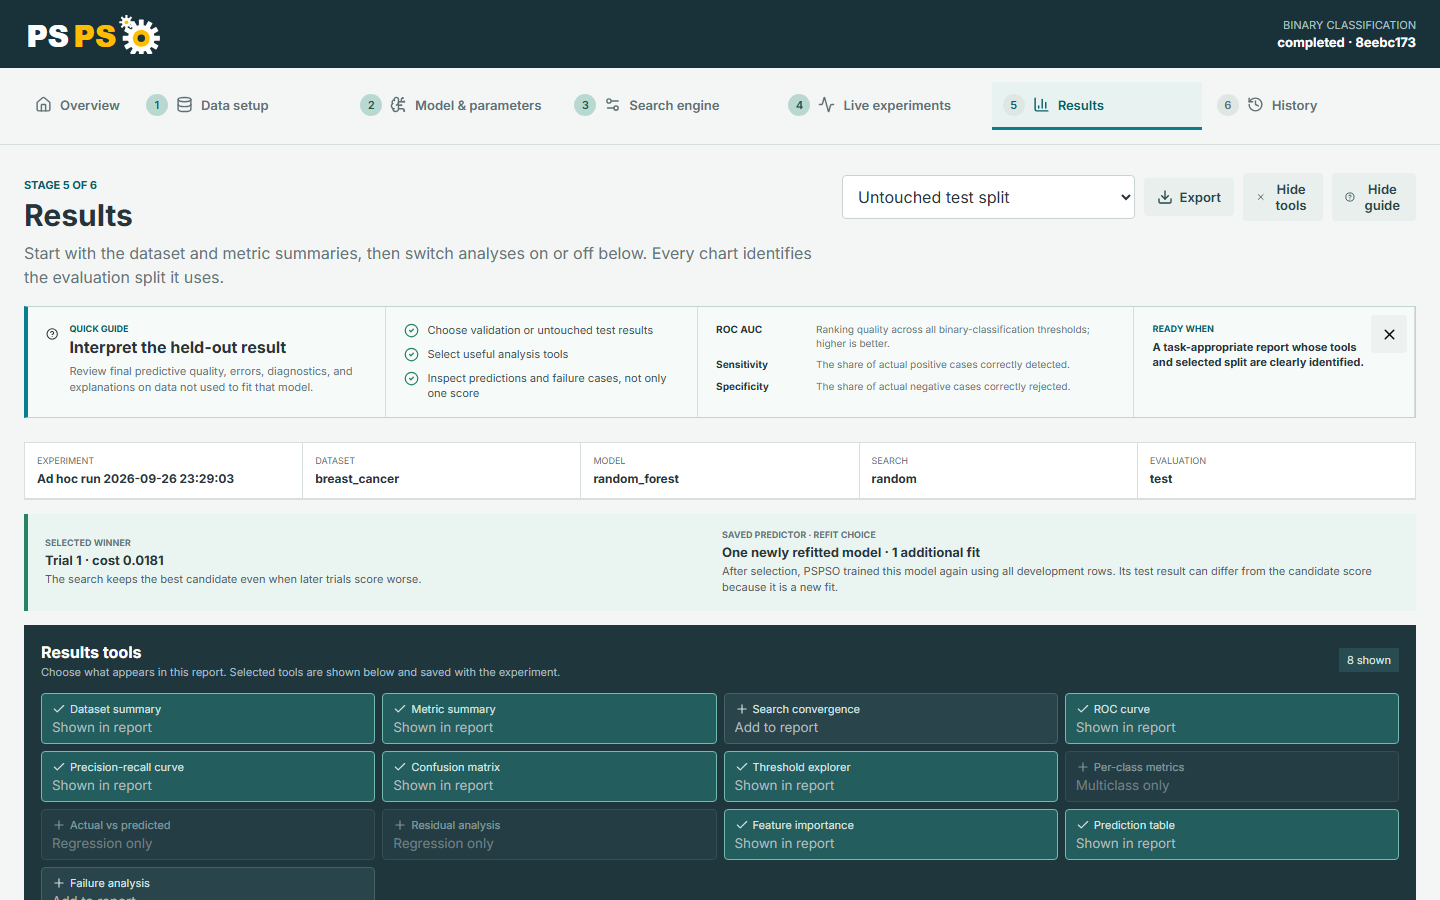Click step number 1 badge

click(x=157, y=105)
